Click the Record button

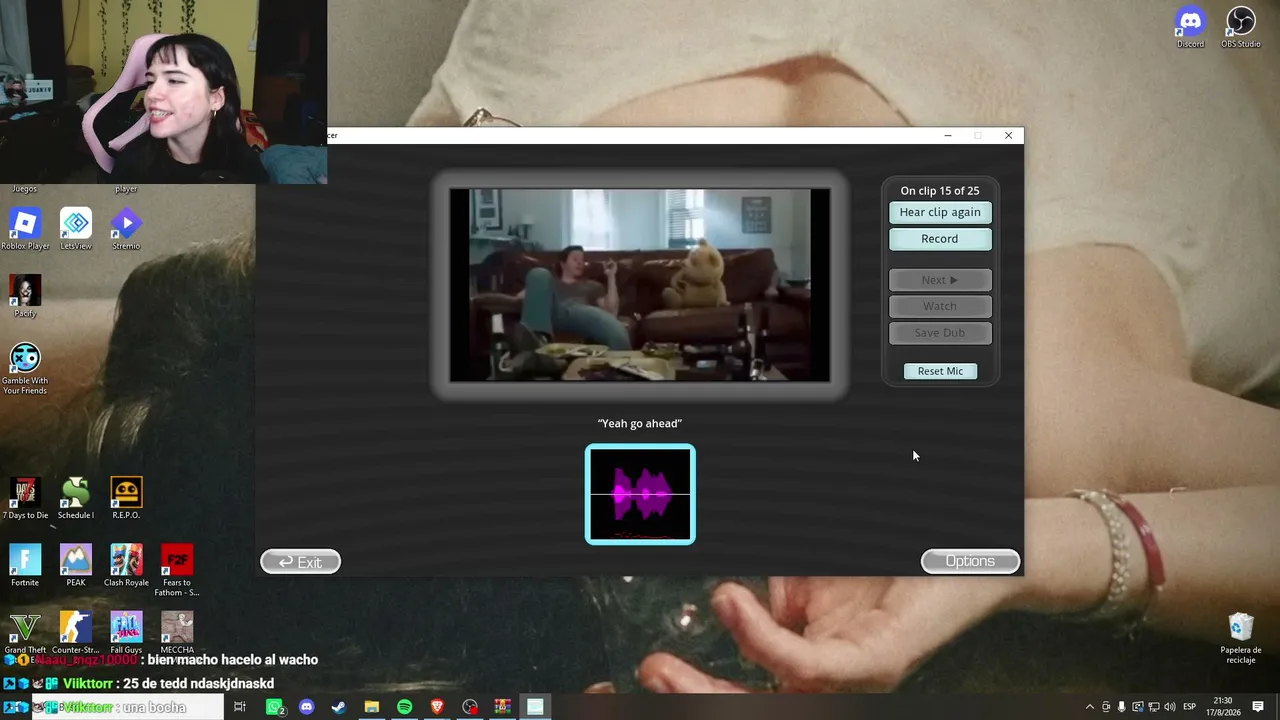tap(940, 239)
